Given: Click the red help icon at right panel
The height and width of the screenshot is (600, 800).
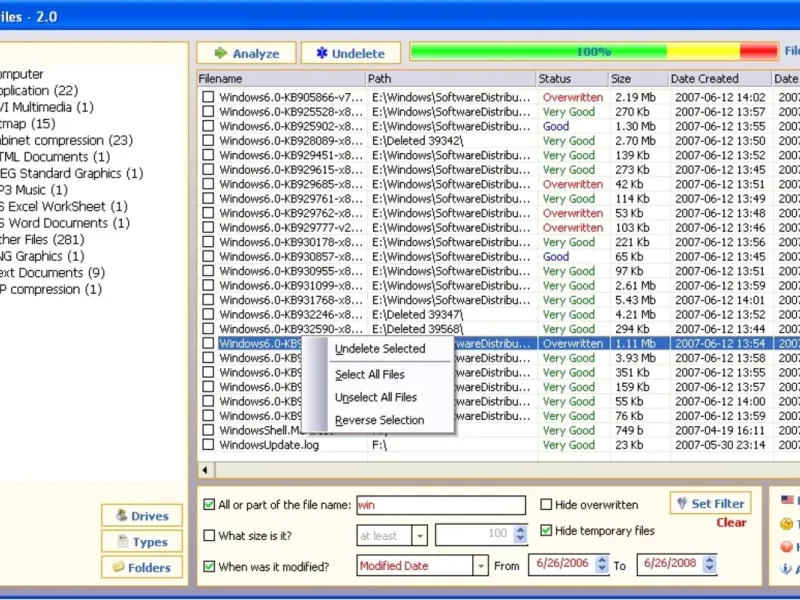Looking at the screenshot, I should pos(786,546).
